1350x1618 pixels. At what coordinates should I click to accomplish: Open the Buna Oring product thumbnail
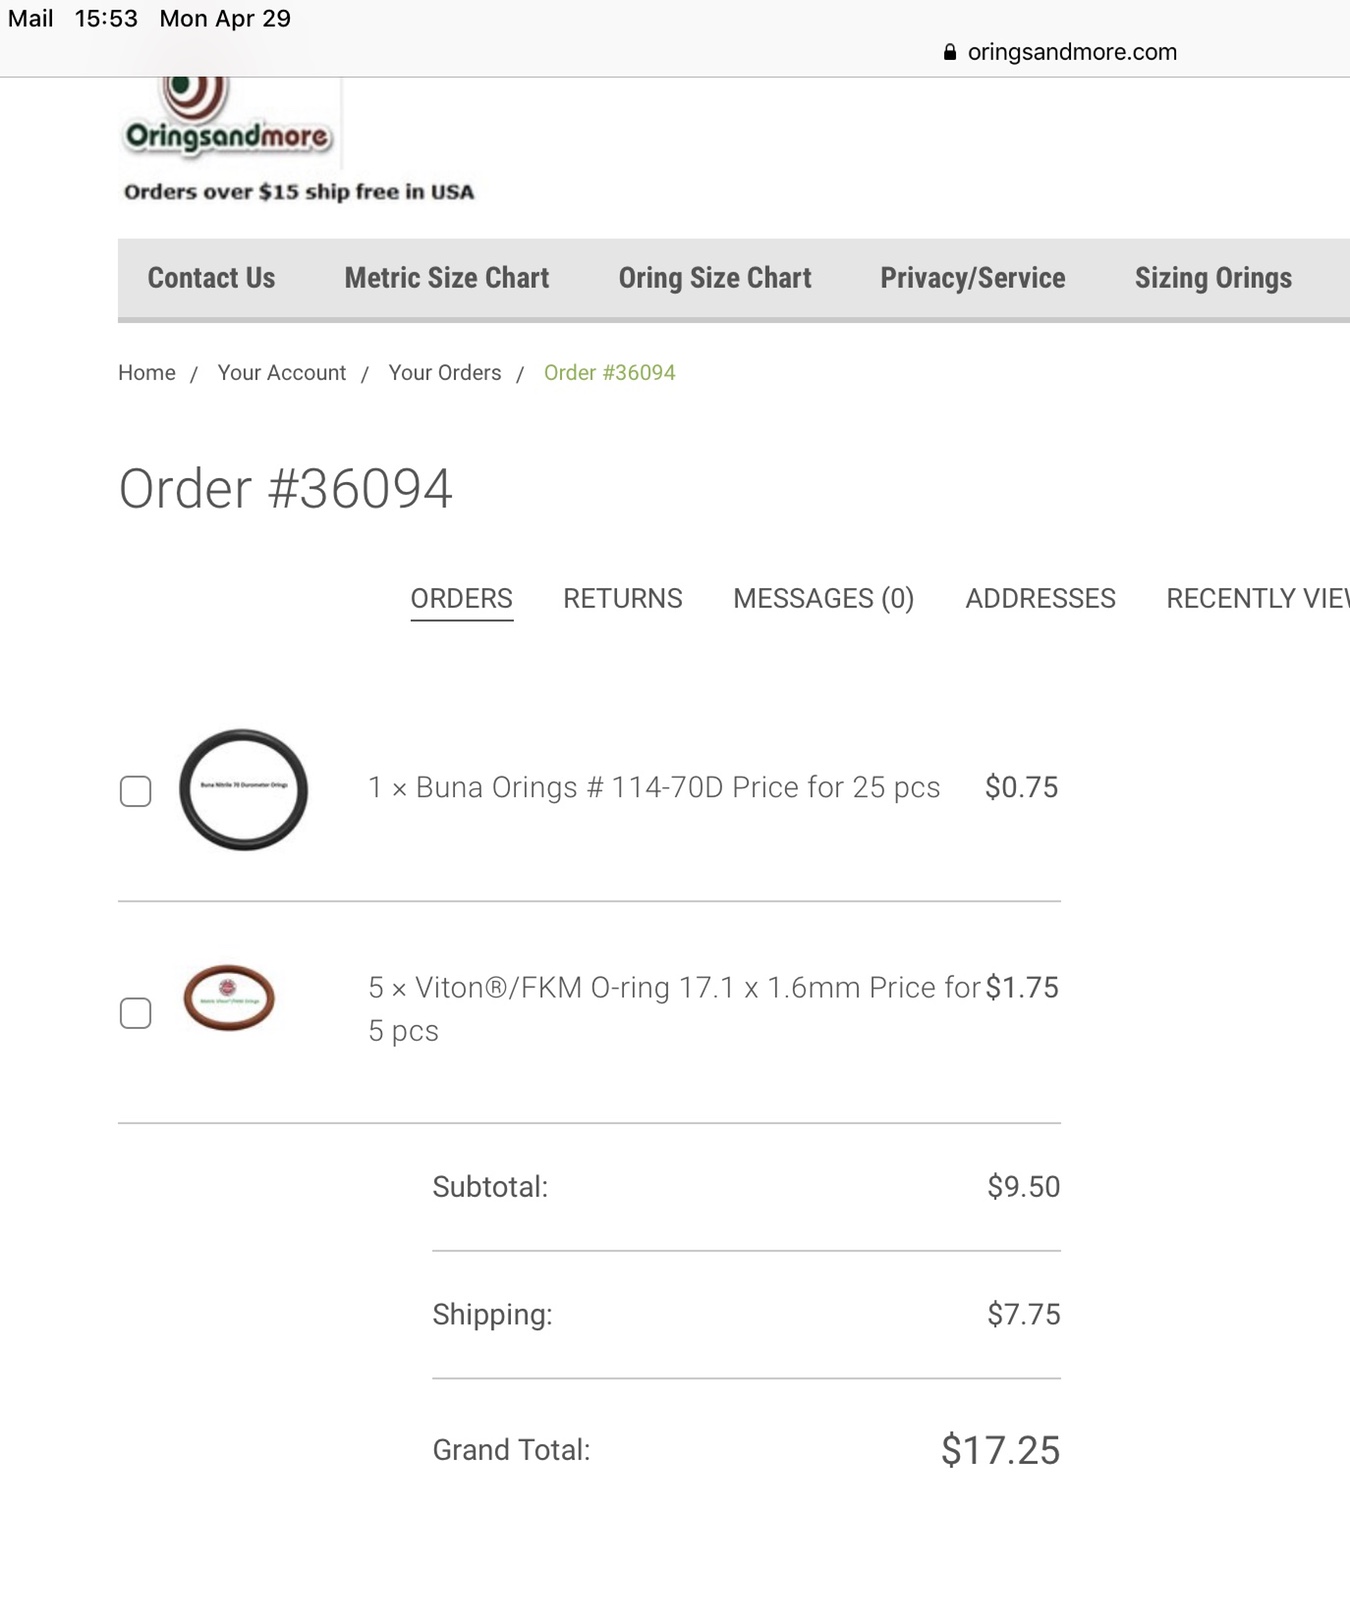coord(243,790)
